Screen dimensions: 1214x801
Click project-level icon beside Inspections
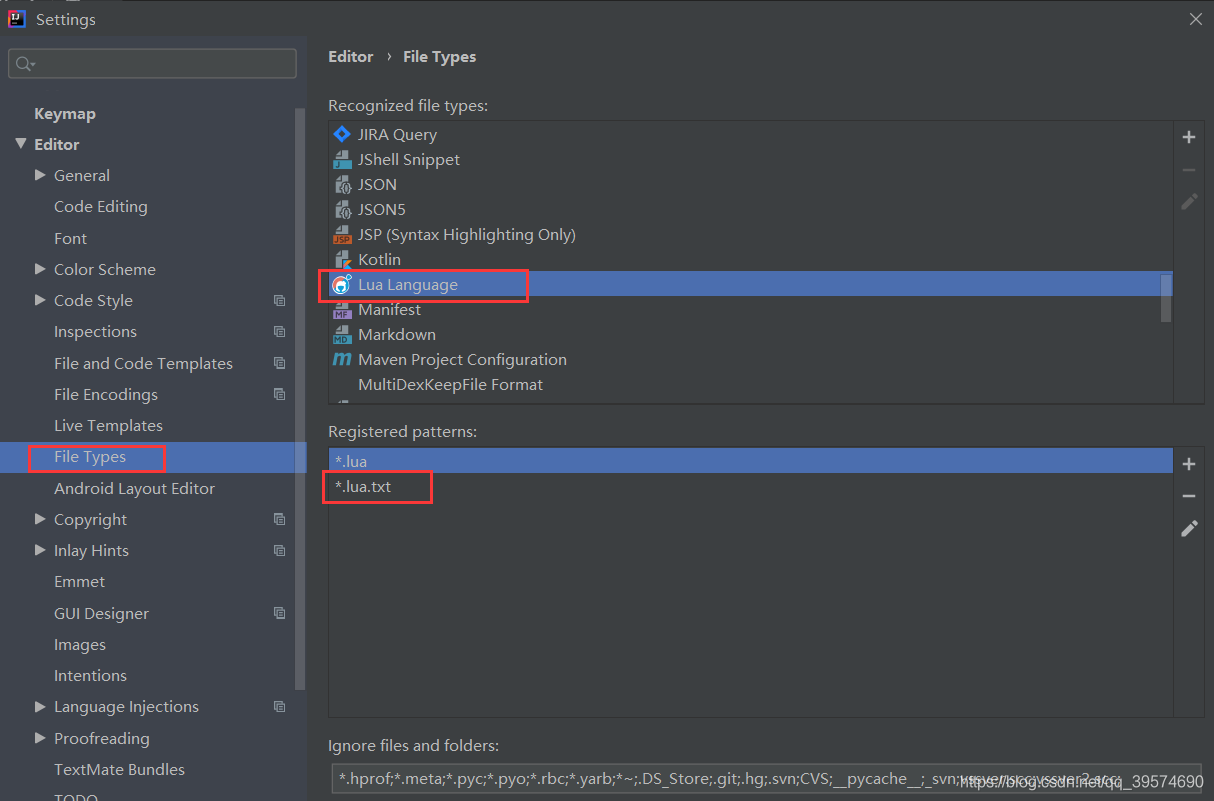[279, 332]
